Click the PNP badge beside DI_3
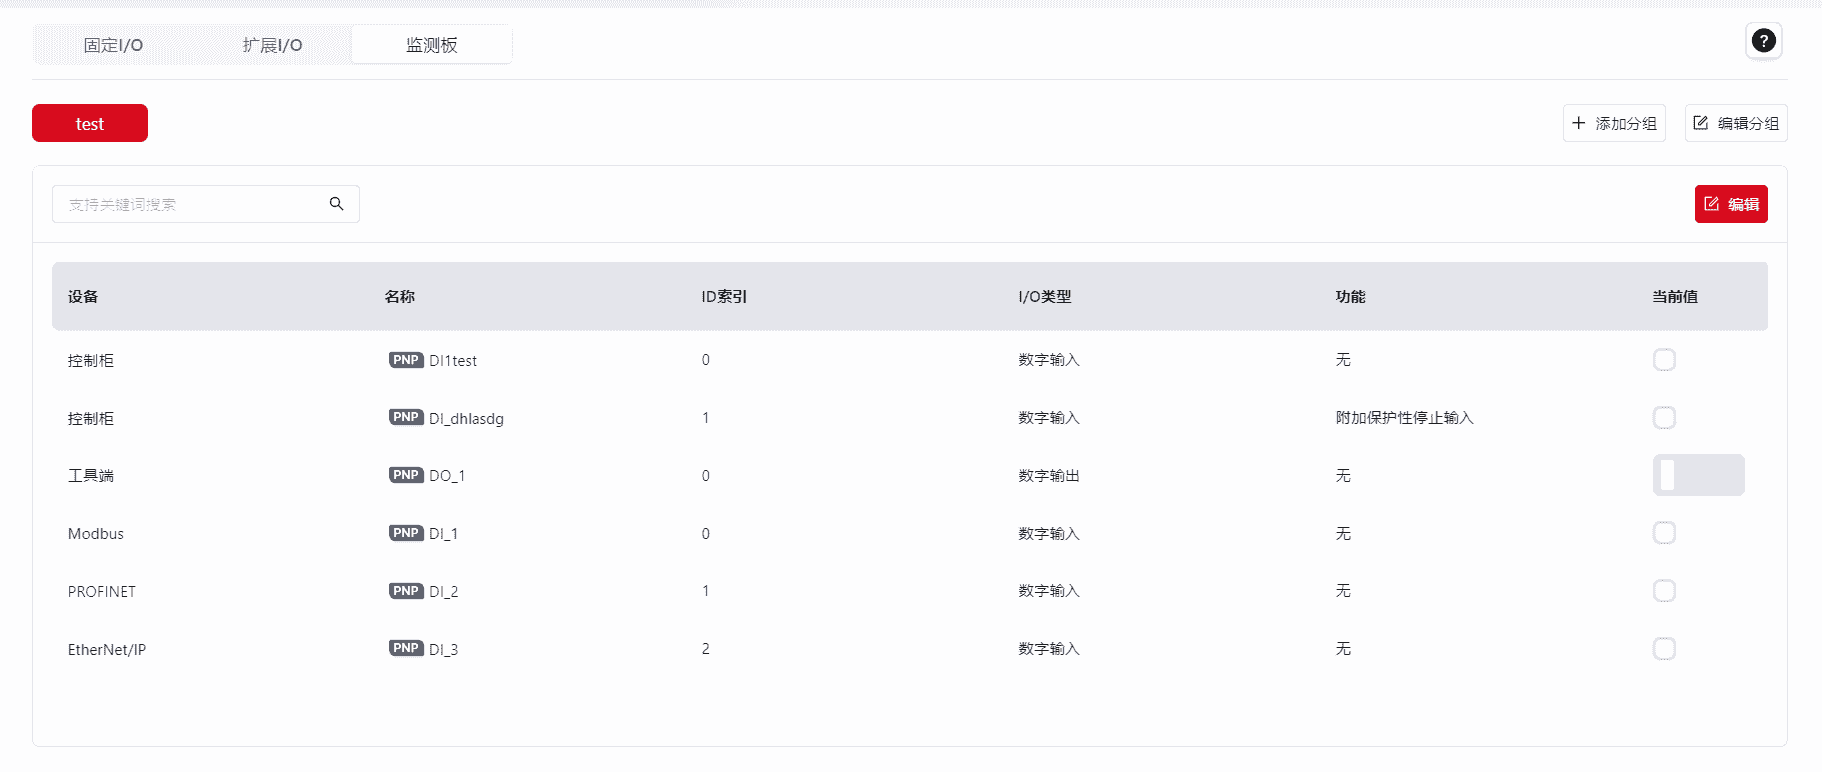 click(x=406, y=648)
